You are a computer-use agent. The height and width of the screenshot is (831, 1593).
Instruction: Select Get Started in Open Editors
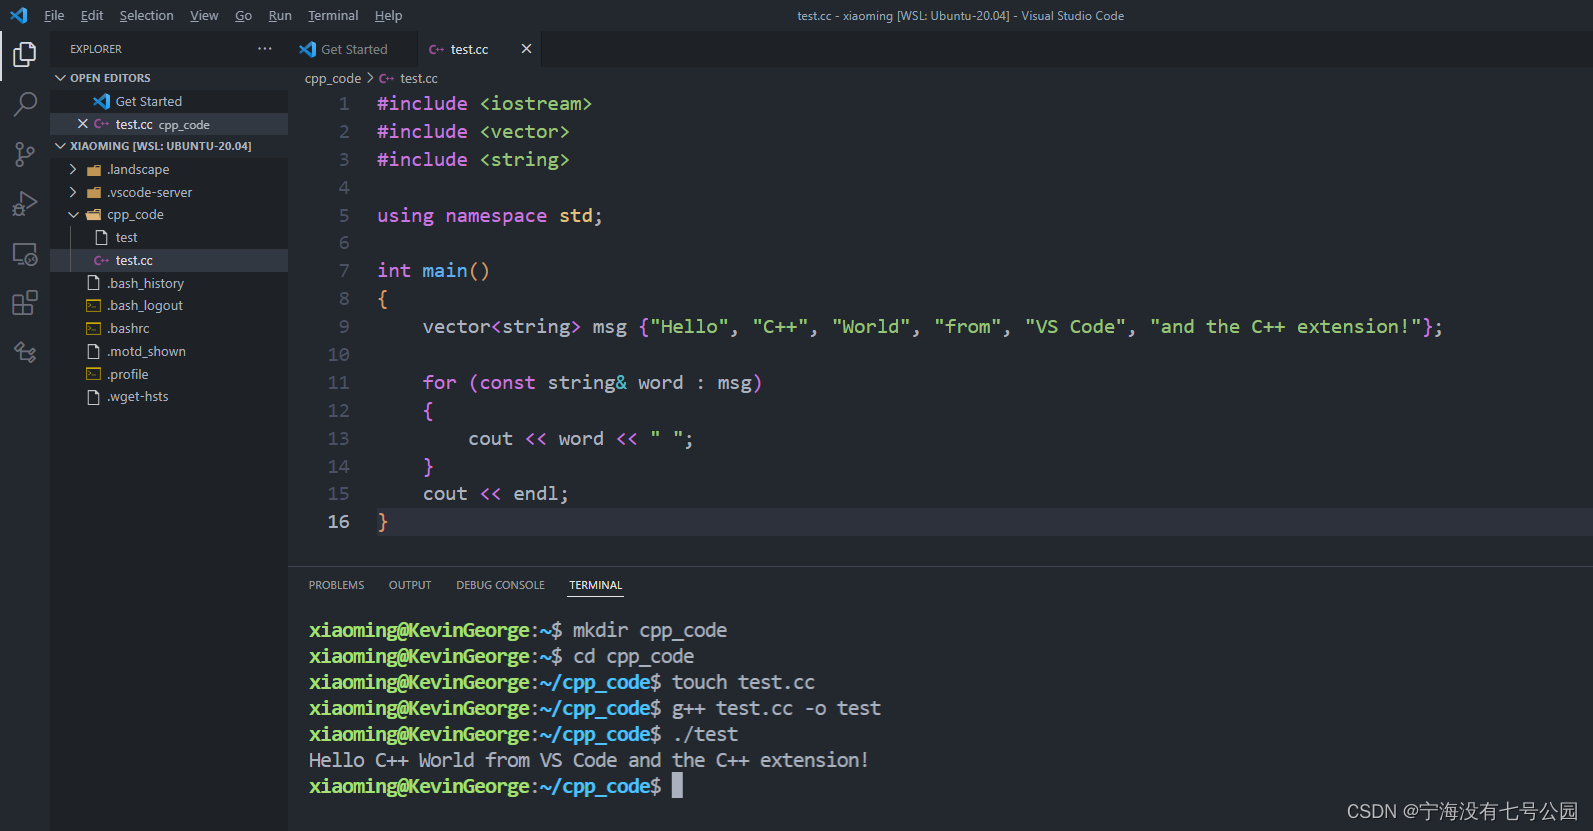coord(169,101)
